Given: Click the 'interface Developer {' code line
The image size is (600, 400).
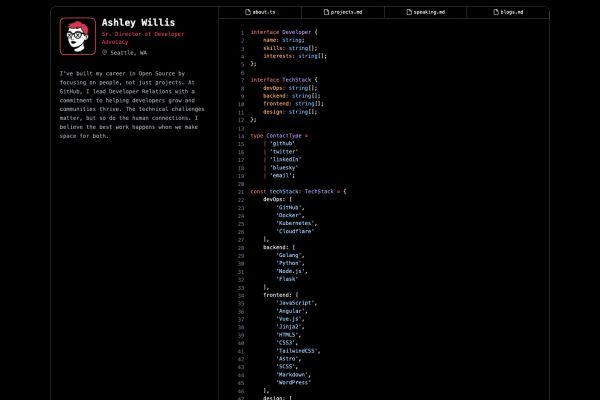Looking at the screenshot, I should point(284,32).
